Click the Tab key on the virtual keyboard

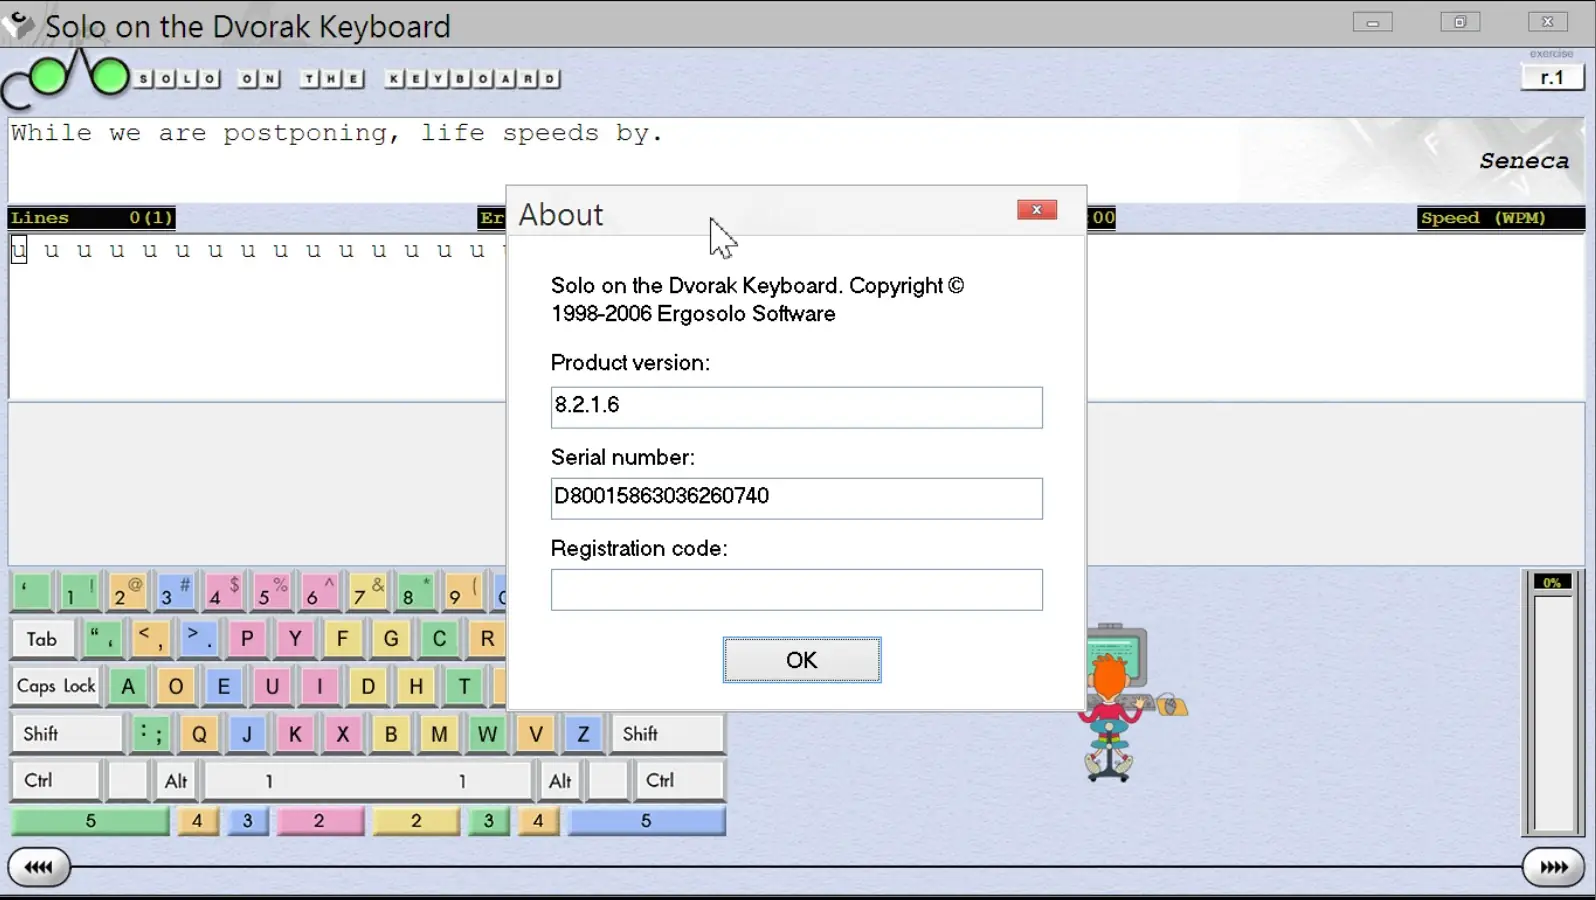[x=42, y=639]
